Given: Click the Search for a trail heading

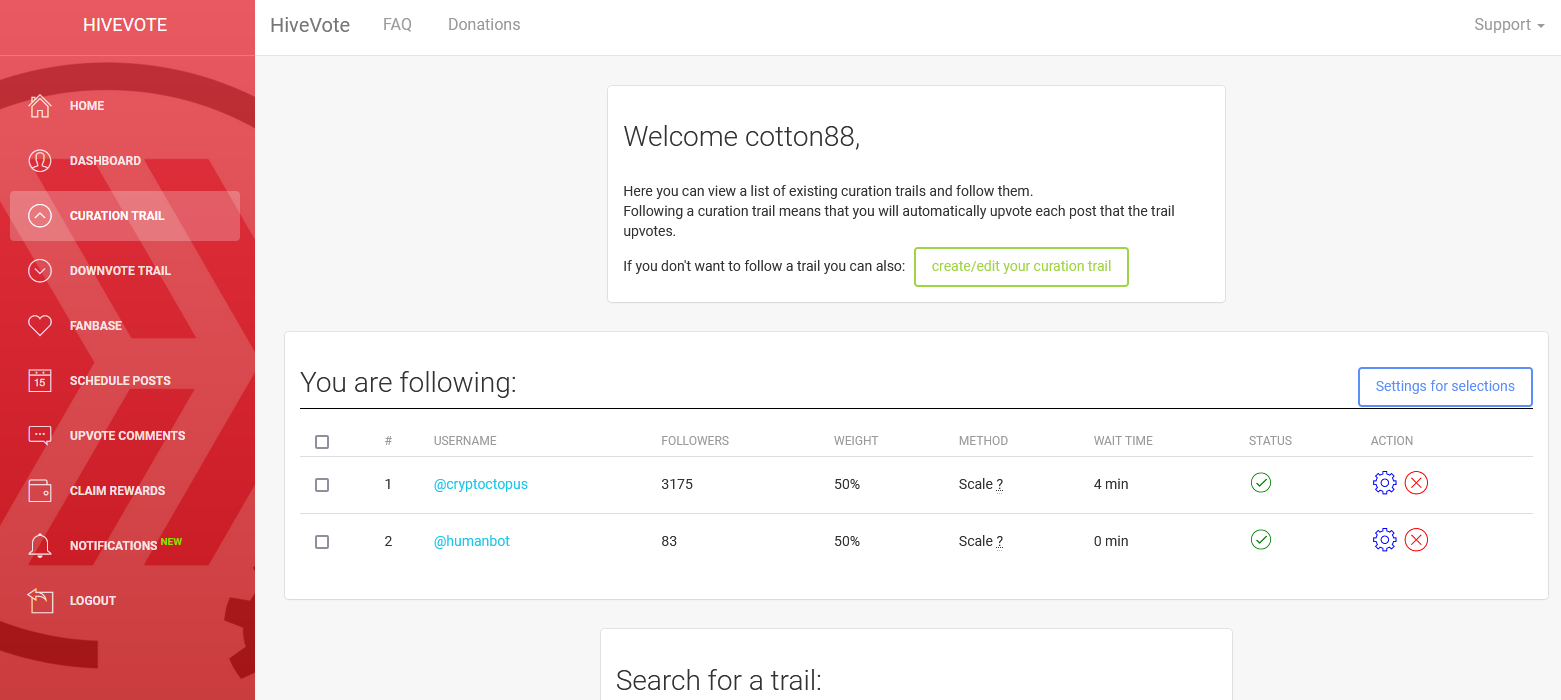Looking at the screenshot, I should pos(719,681).
